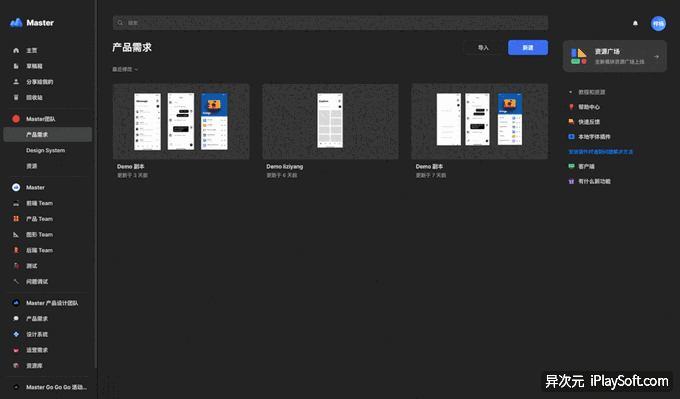Viewport: 680px width, 399px height.
Task: Select Design System in sidebar
Action: 46,150
